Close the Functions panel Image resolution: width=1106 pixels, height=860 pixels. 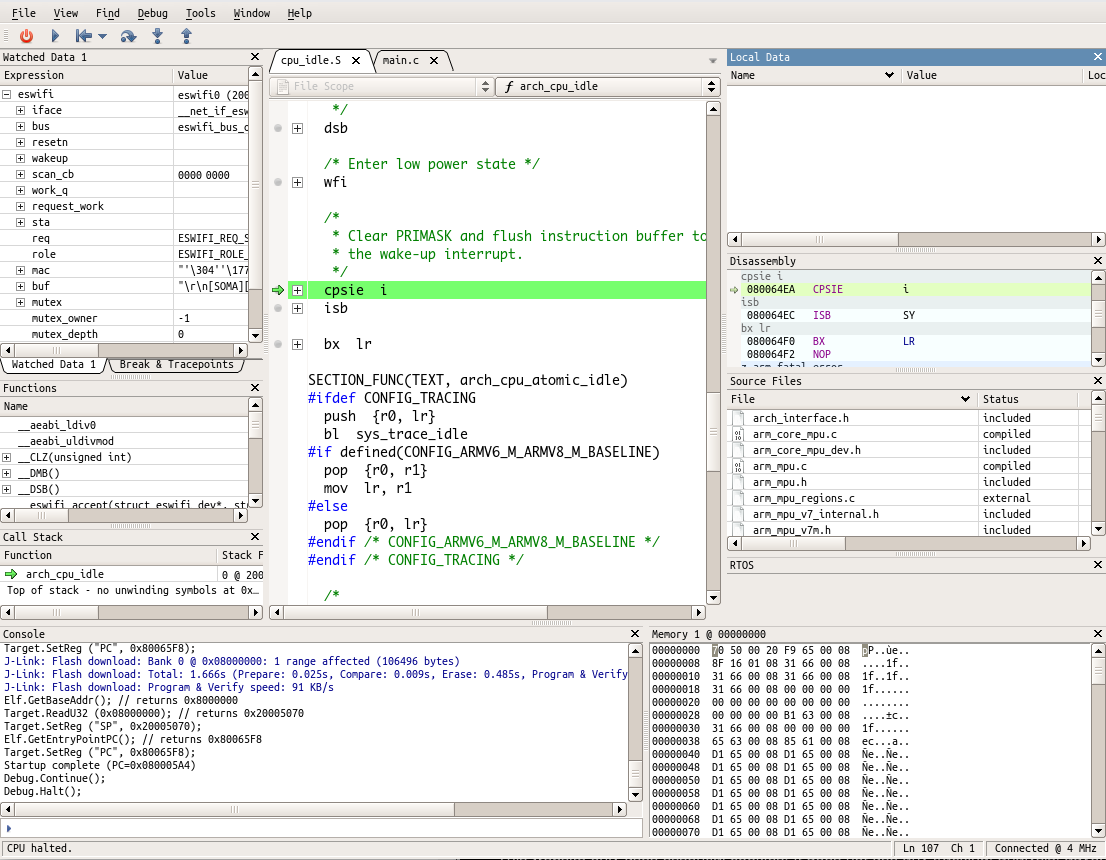(x=255, y=388)
